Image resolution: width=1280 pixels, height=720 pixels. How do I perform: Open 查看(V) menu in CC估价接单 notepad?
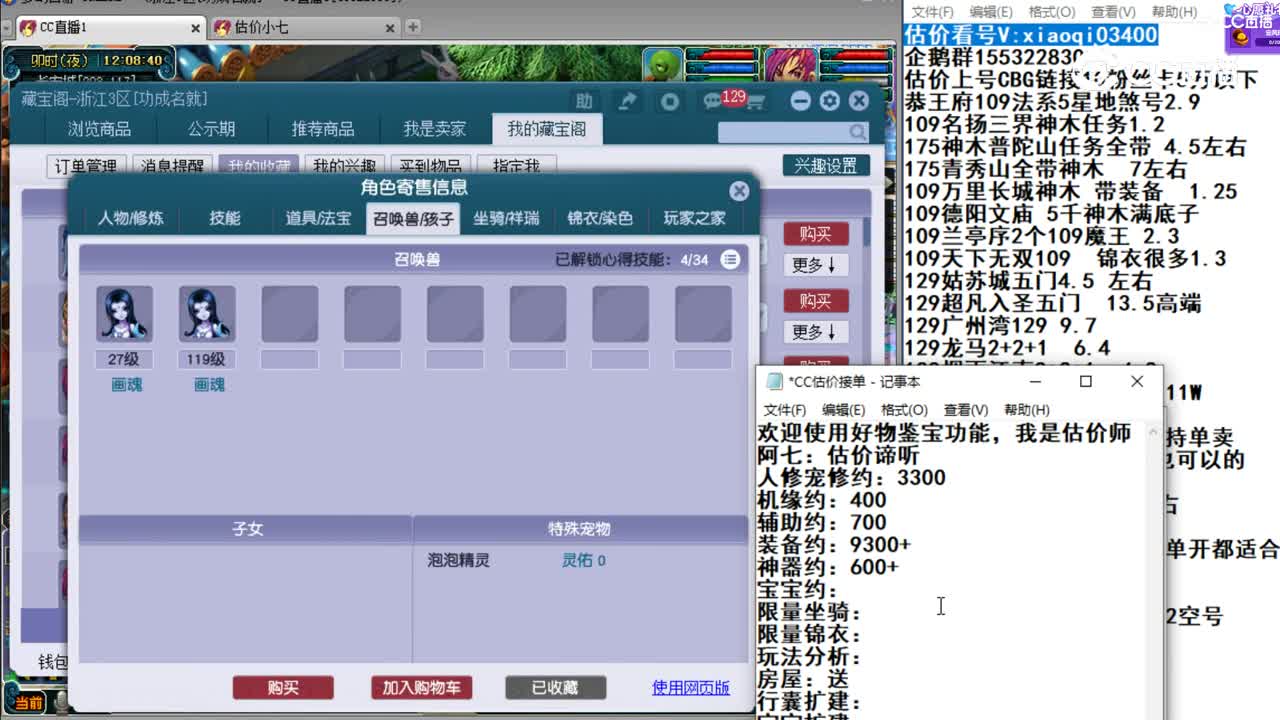[x=965, y=410]
